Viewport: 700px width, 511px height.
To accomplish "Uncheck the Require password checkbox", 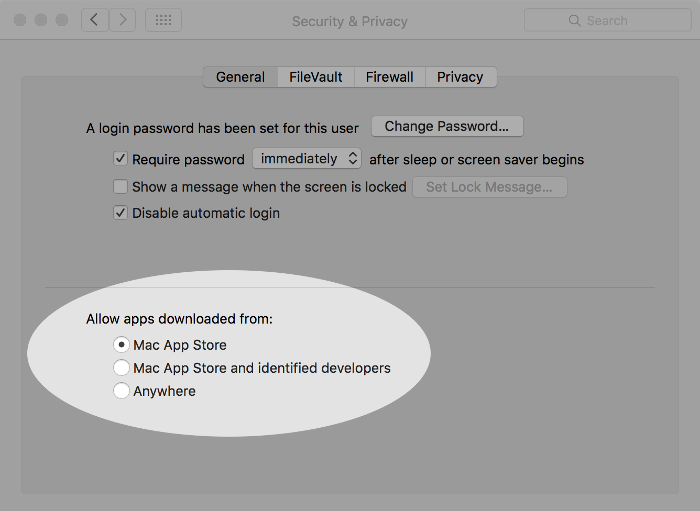I will tap(120, 158).
